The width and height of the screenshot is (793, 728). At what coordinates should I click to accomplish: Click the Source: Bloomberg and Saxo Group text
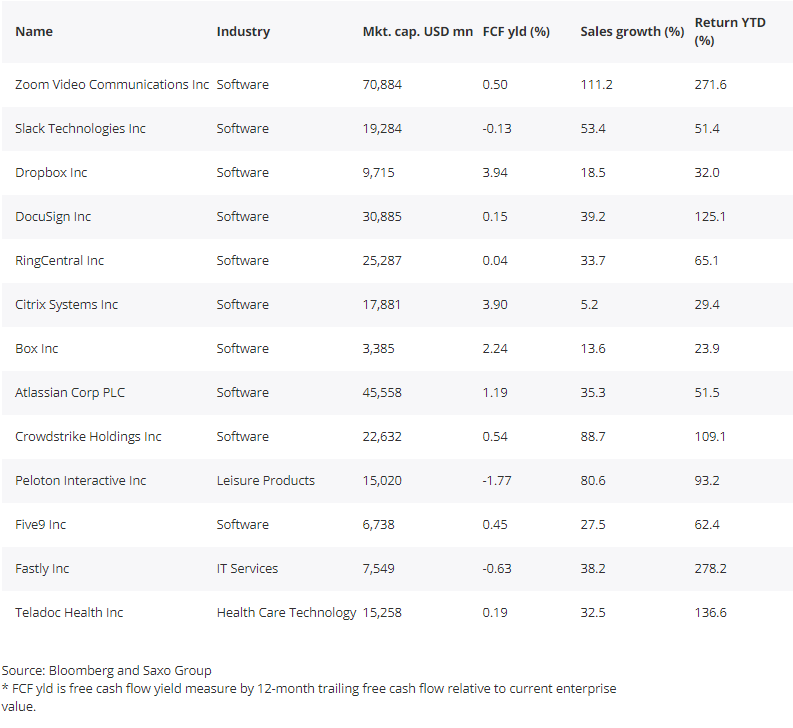click(x=106, y=671)
